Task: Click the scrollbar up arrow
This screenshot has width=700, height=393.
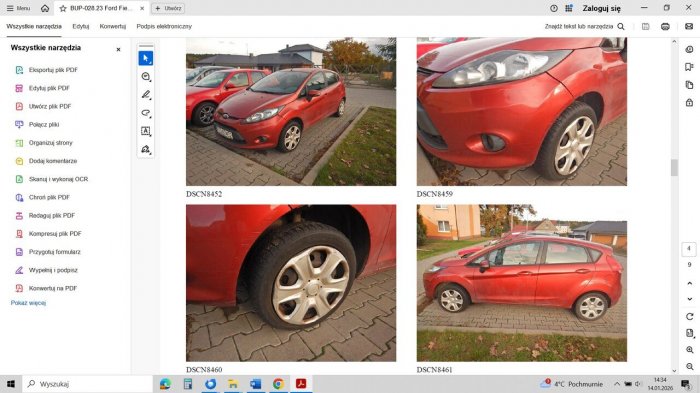Action: click(x=674, y=42)
